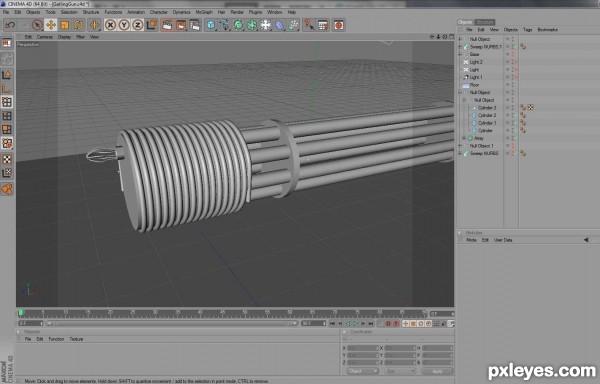Open the MoGraph menu
The image size is (600, 384).
pos(204,12)
